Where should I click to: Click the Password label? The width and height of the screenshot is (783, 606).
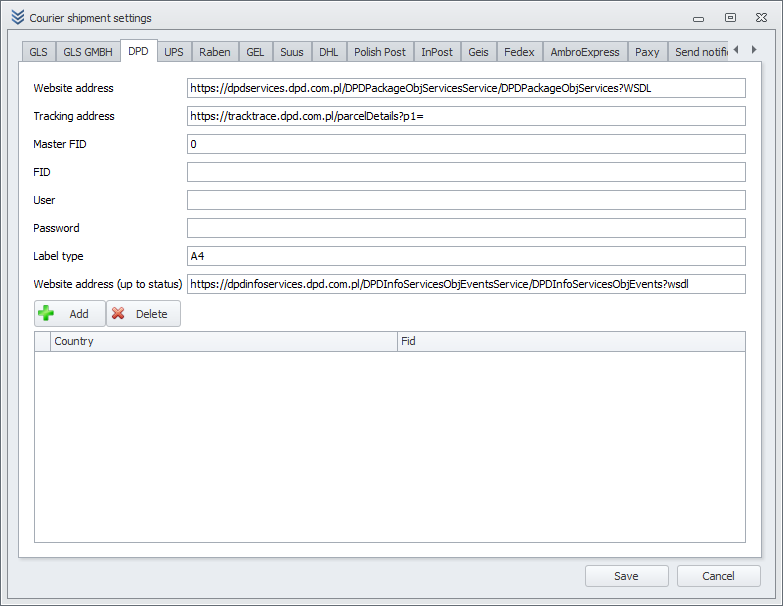56,228
